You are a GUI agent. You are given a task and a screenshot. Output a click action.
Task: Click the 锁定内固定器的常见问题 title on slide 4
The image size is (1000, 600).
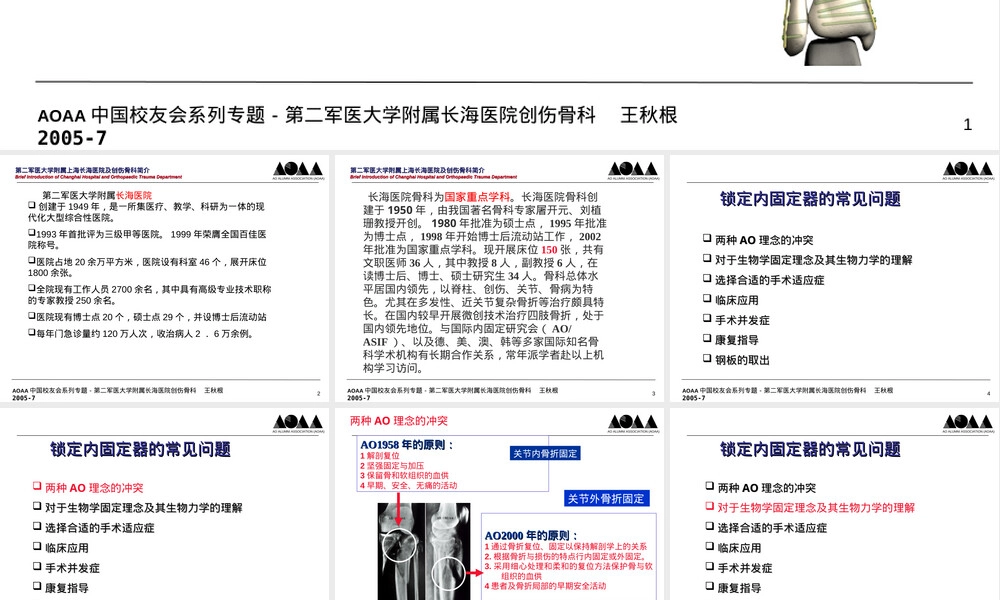tap(810, 199)
